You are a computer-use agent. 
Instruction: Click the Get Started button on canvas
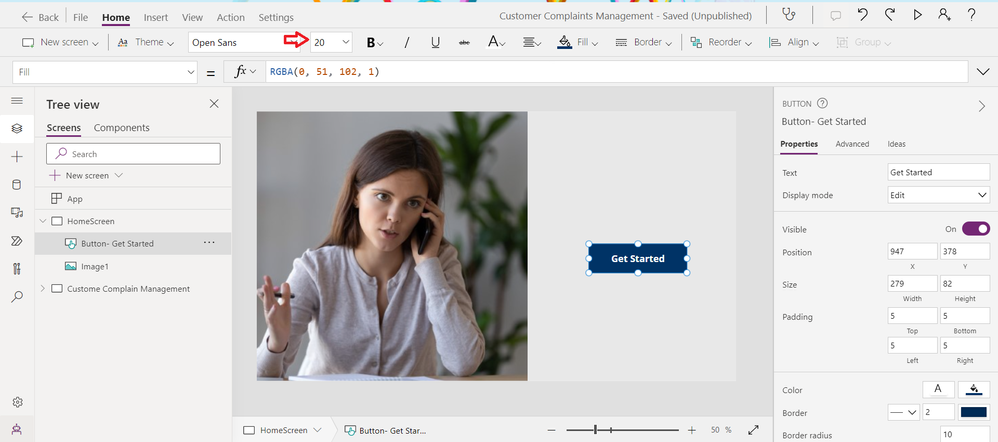click(638, 259)
